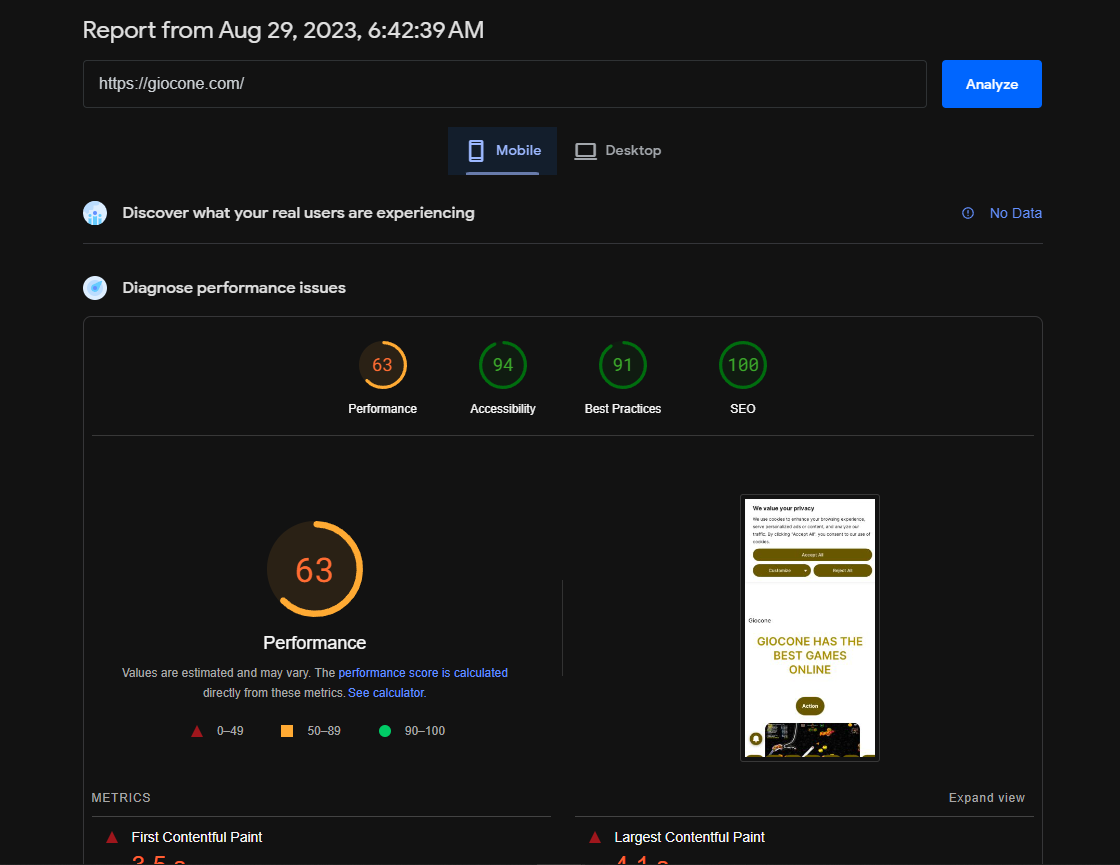Click the Largest Contentful Paint metric label
Screen dimensions: 1120x865
pos(689,837)
